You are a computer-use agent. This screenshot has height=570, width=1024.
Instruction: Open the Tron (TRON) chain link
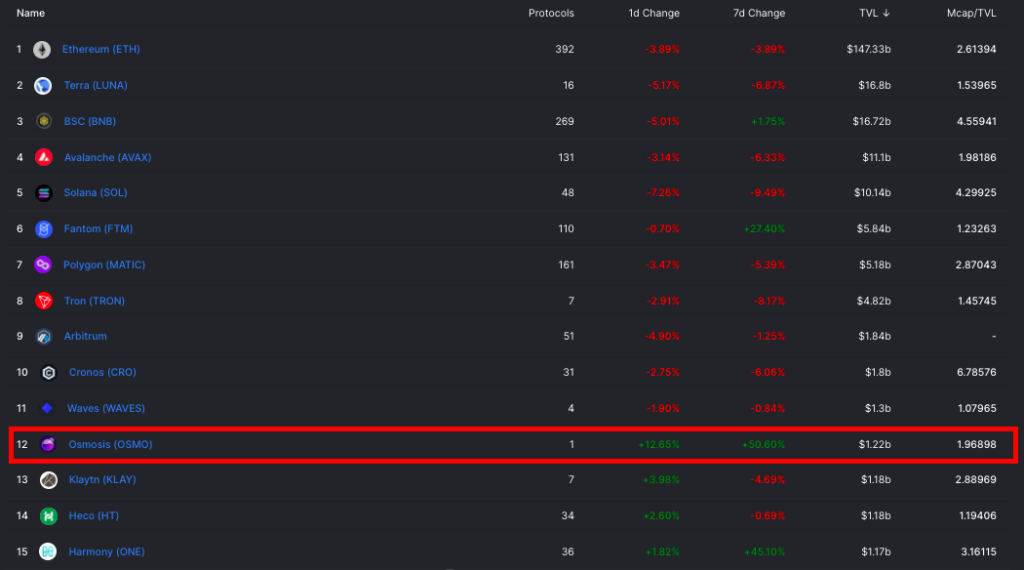[x=95, y=301]
